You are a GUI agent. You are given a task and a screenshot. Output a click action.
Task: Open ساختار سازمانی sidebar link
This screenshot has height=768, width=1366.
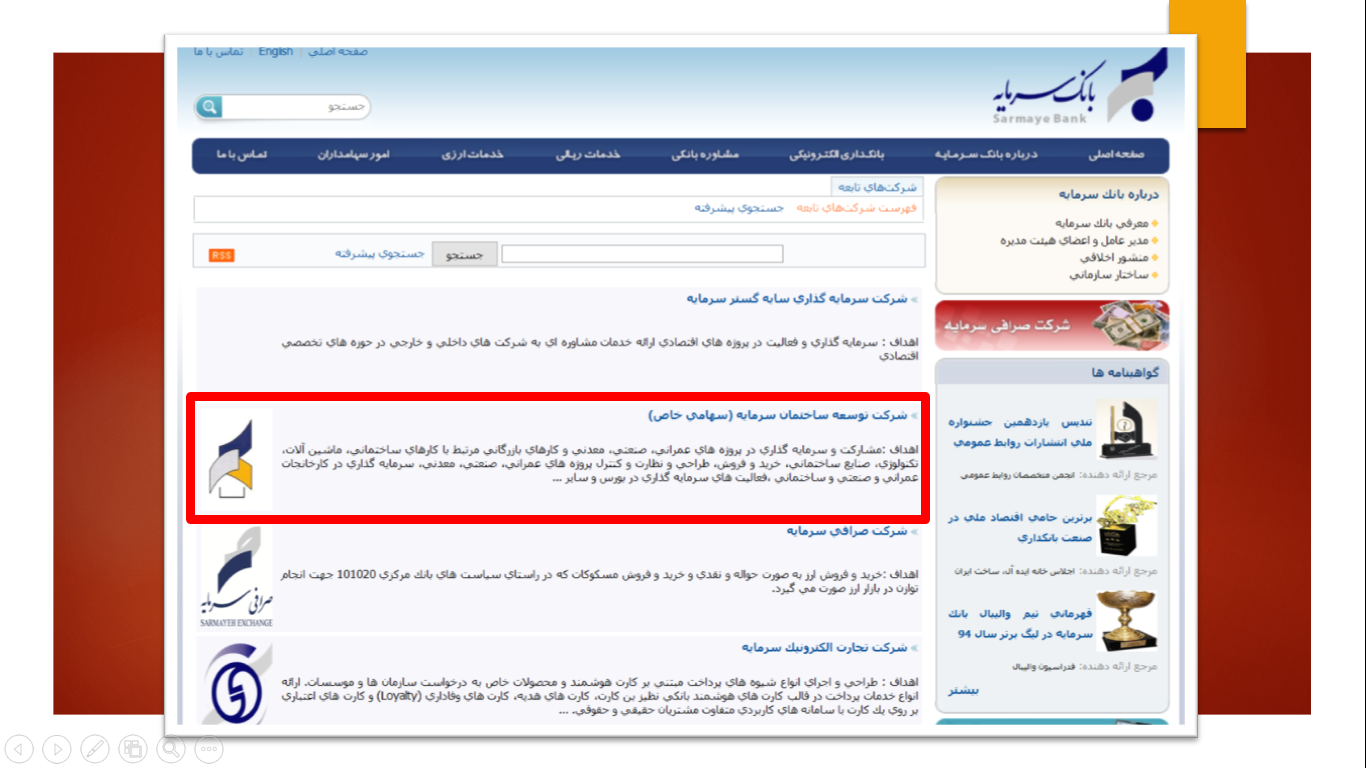1109,275
